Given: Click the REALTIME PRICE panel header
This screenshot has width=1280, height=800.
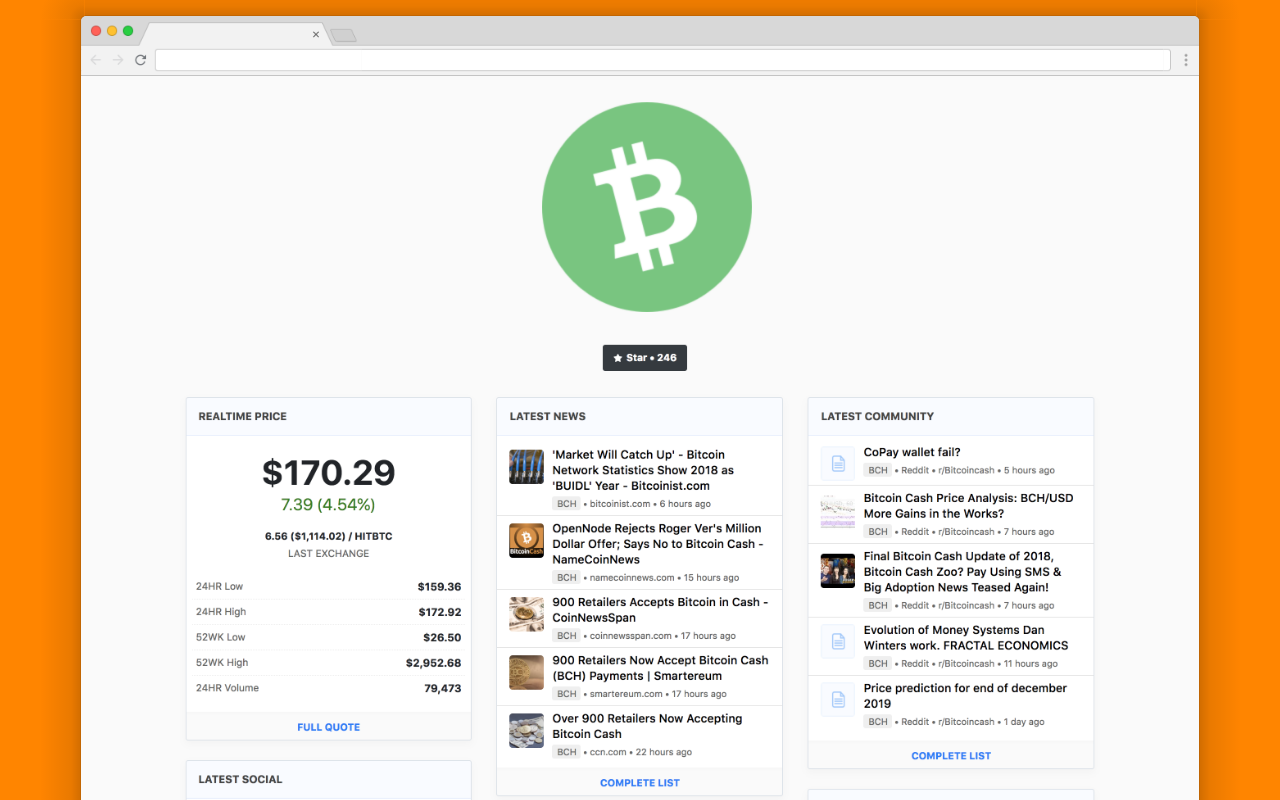Looking at the screenshot, I should coord(328,416).
